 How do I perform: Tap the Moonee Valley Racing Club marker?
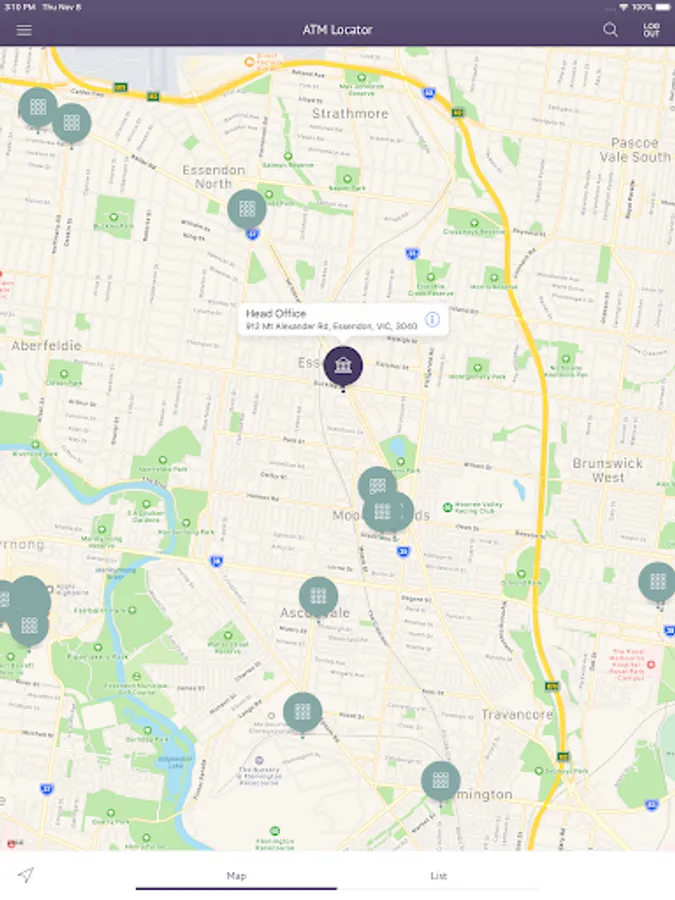(x=447, y=507)
